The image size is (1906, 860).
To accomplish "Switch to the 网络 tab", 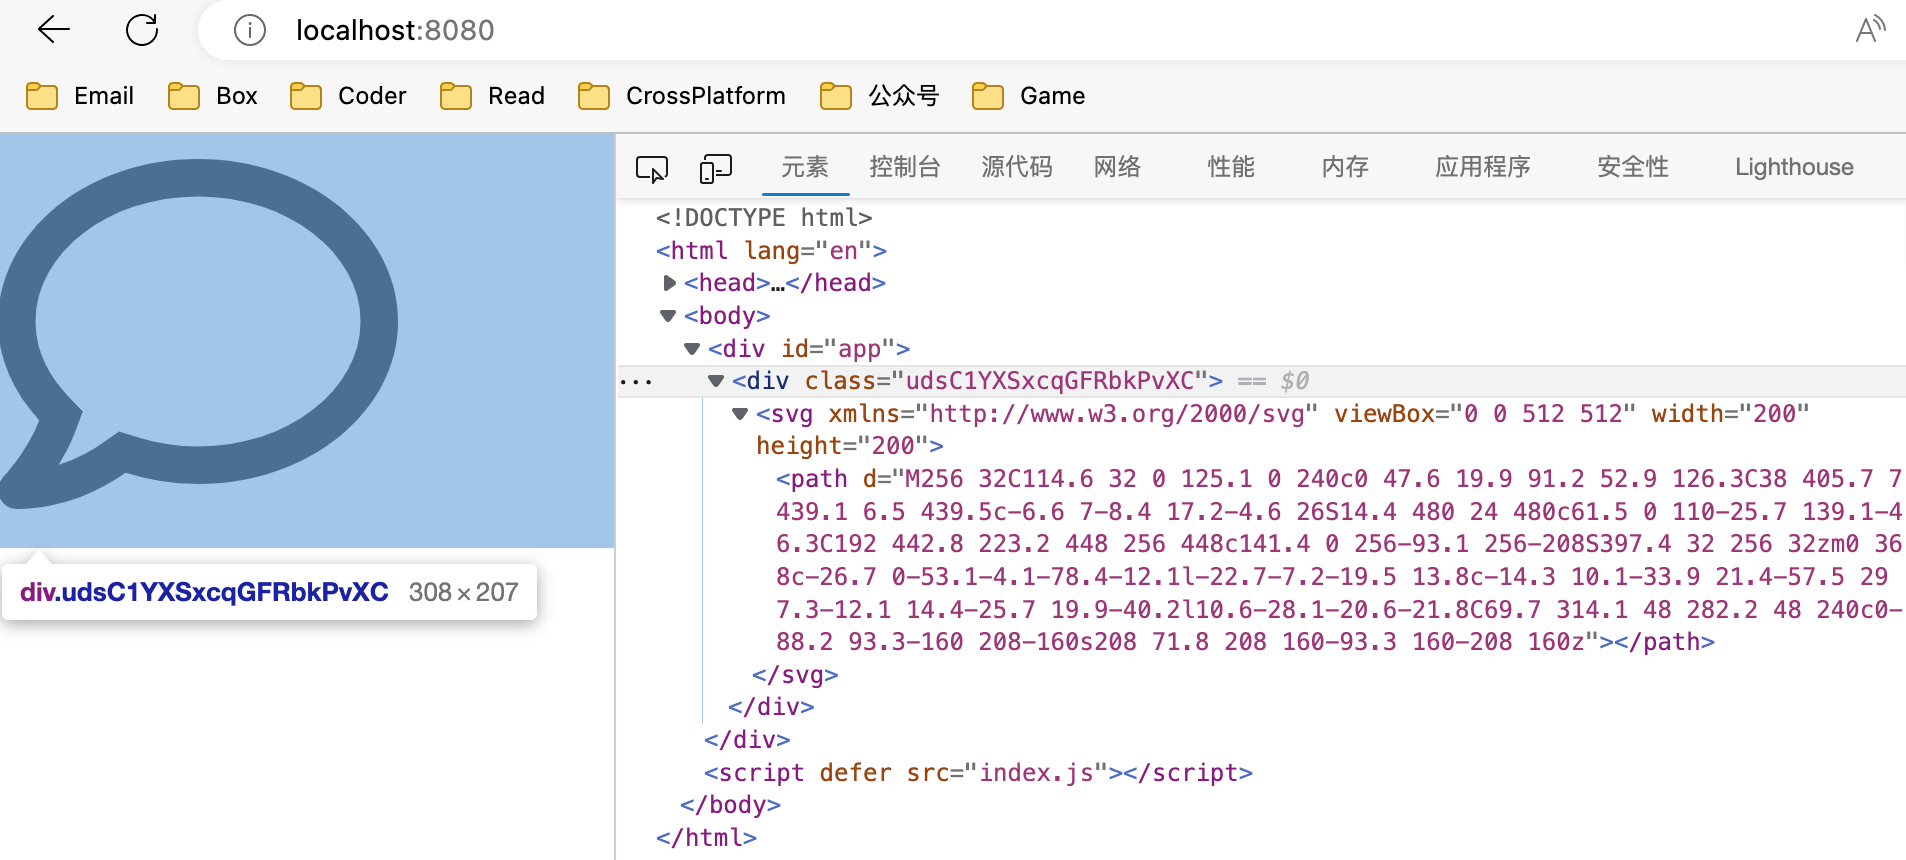I will [x=1117, y=167].
